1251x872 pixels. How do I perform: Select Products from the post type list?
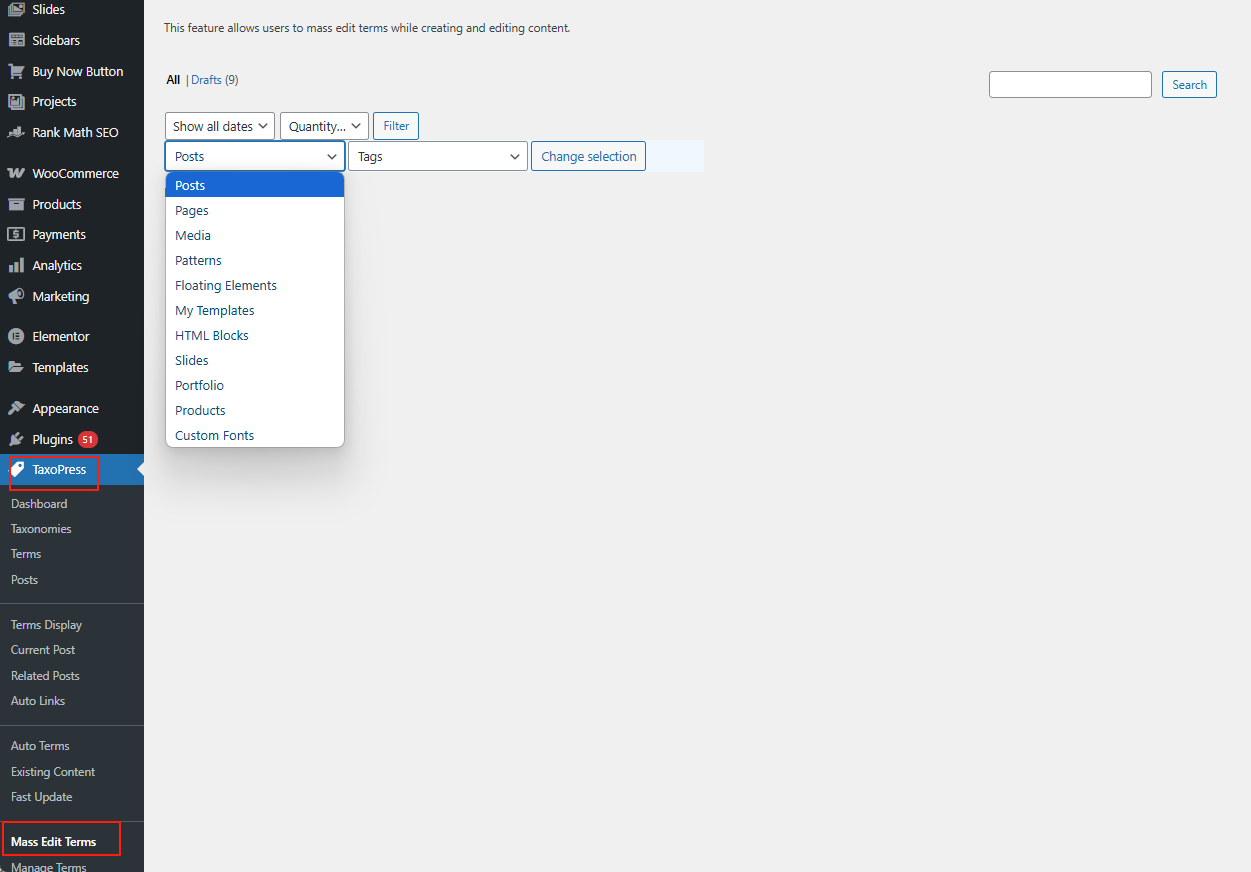(200, 411)
